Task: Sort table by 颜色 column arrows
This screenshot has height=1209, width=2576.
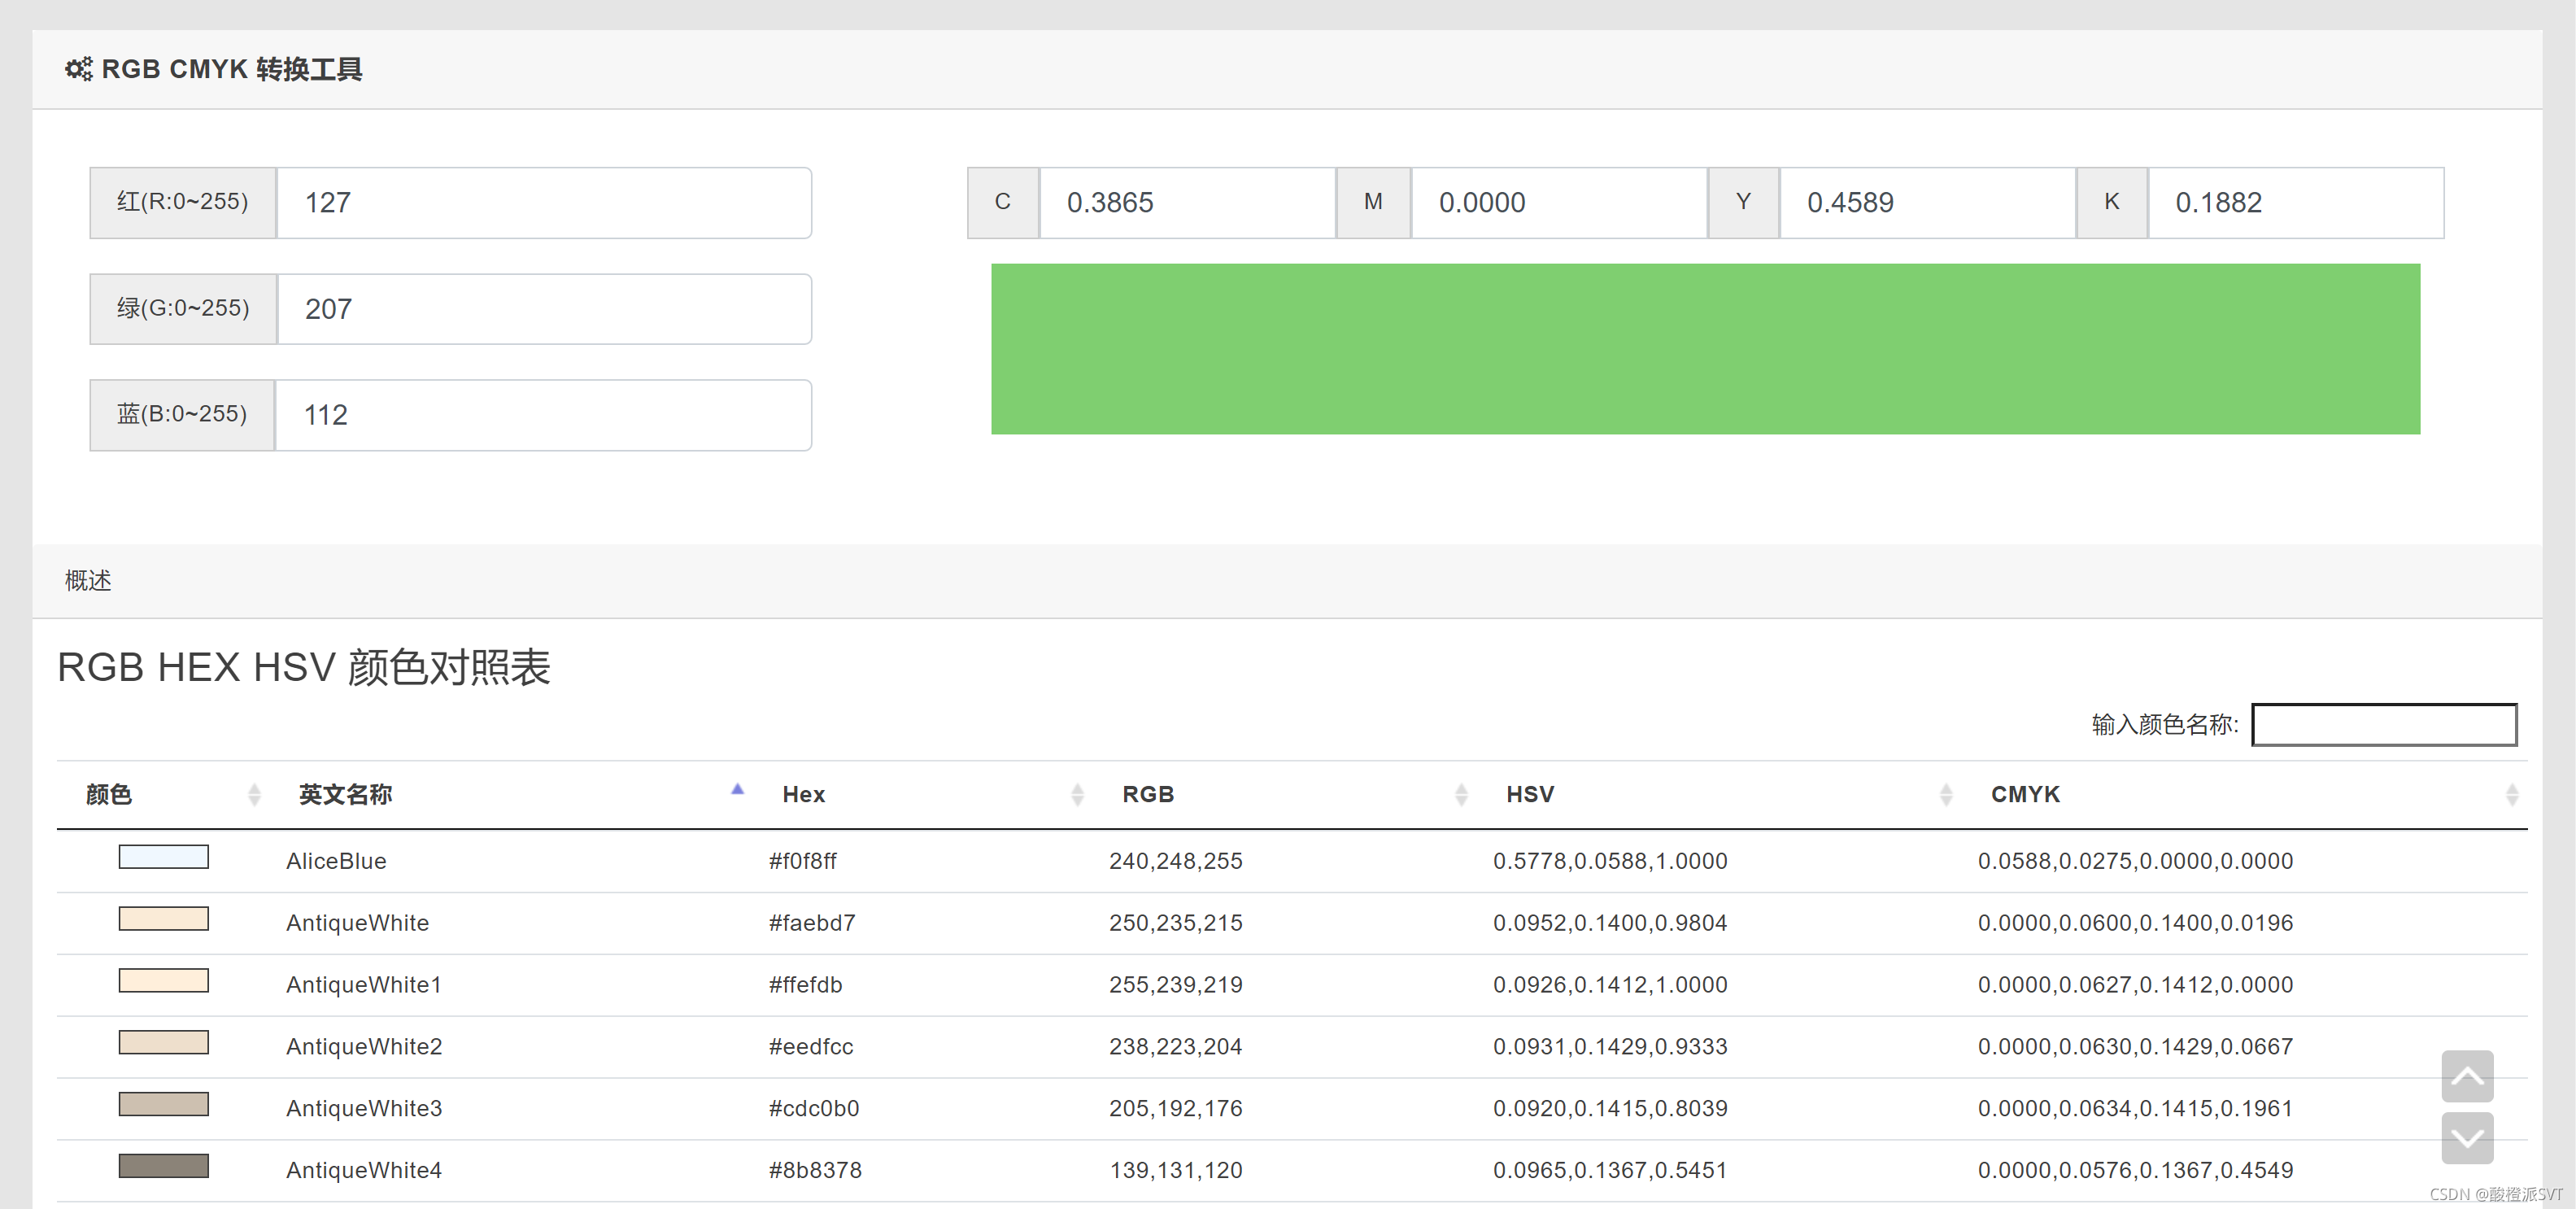Action: click(x=254, y=794)
